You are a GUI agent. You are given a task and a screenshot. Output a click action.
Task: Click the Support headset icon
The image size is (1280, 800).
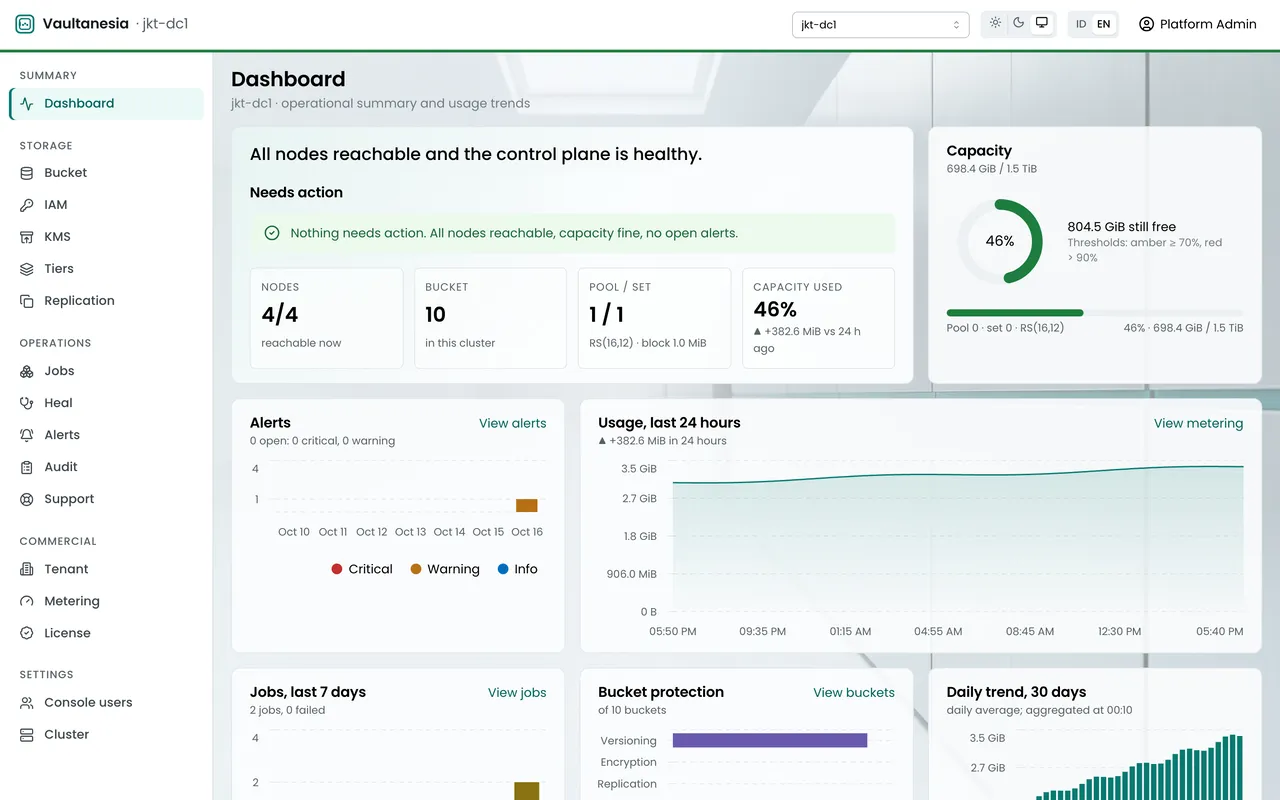(x=27, y=499)
